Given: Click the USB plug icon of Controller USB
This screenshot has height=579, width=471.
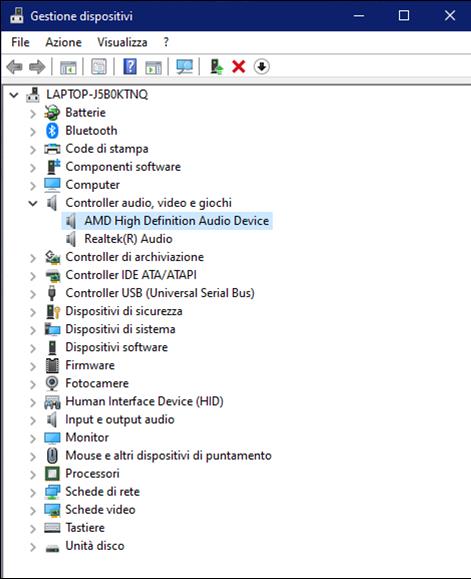Looking at the screenshot, I should point(52,293).
